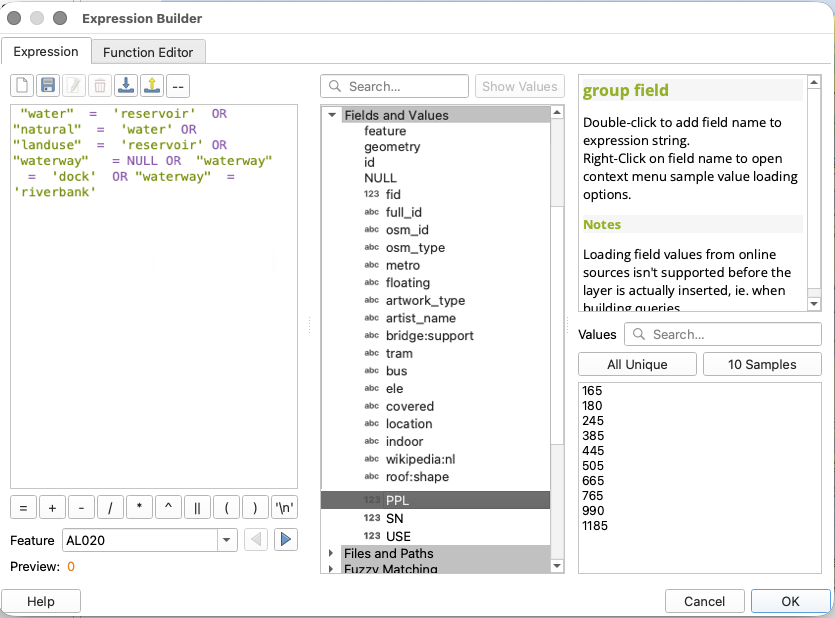Image resolution: width=835 pixels, height=618 pixels.
Task: Click the All Unique button
Action: (x=637, y=364)
